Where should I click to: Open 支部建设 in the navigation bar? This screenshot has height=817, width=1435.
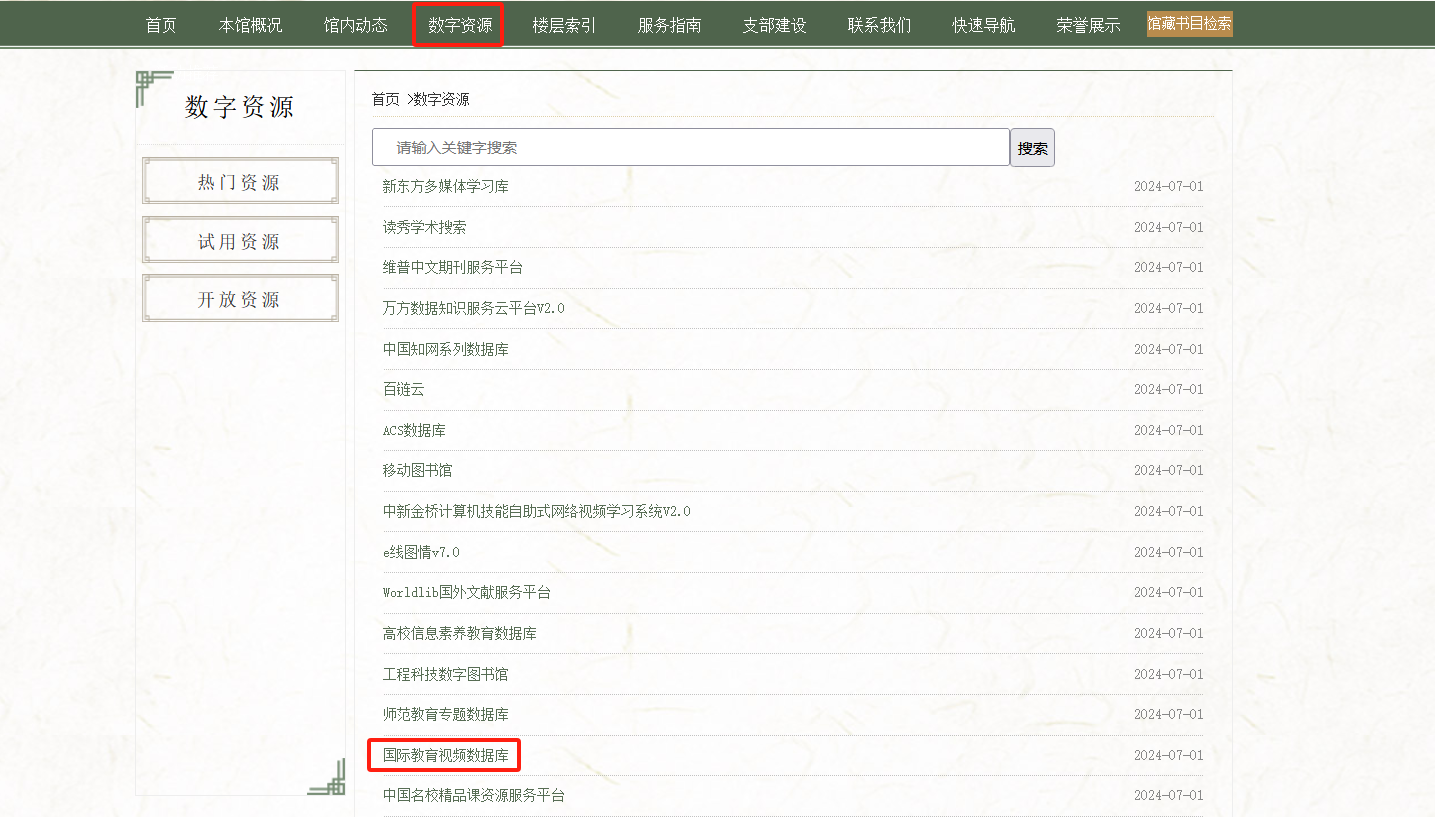(x=774, y=25)
